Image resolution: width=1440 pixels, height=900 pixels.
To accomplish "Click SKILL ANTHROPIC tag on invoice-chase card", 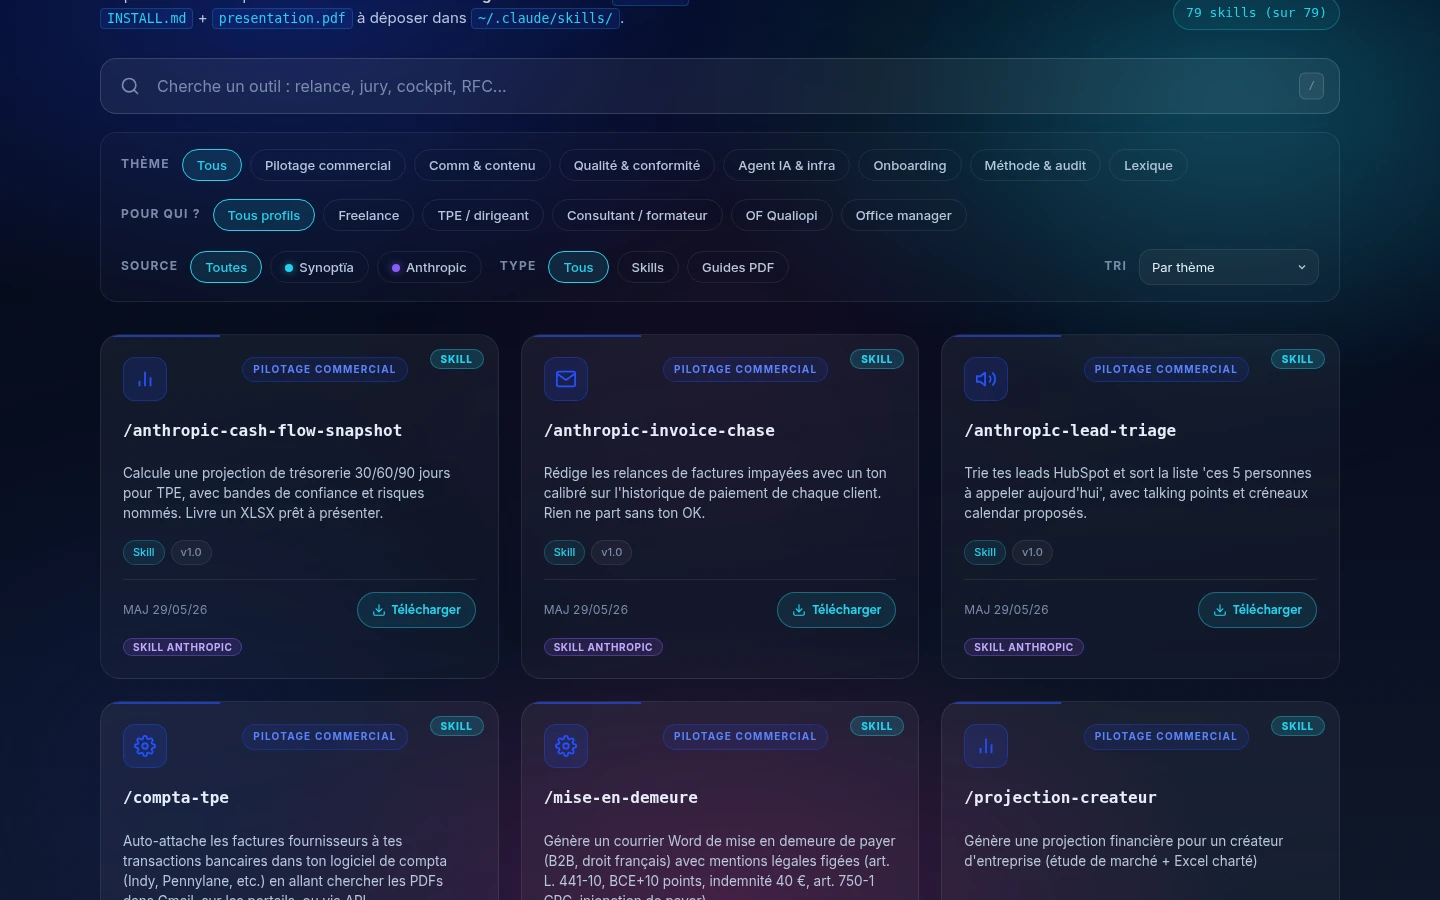I will click(x=603, y=647).
